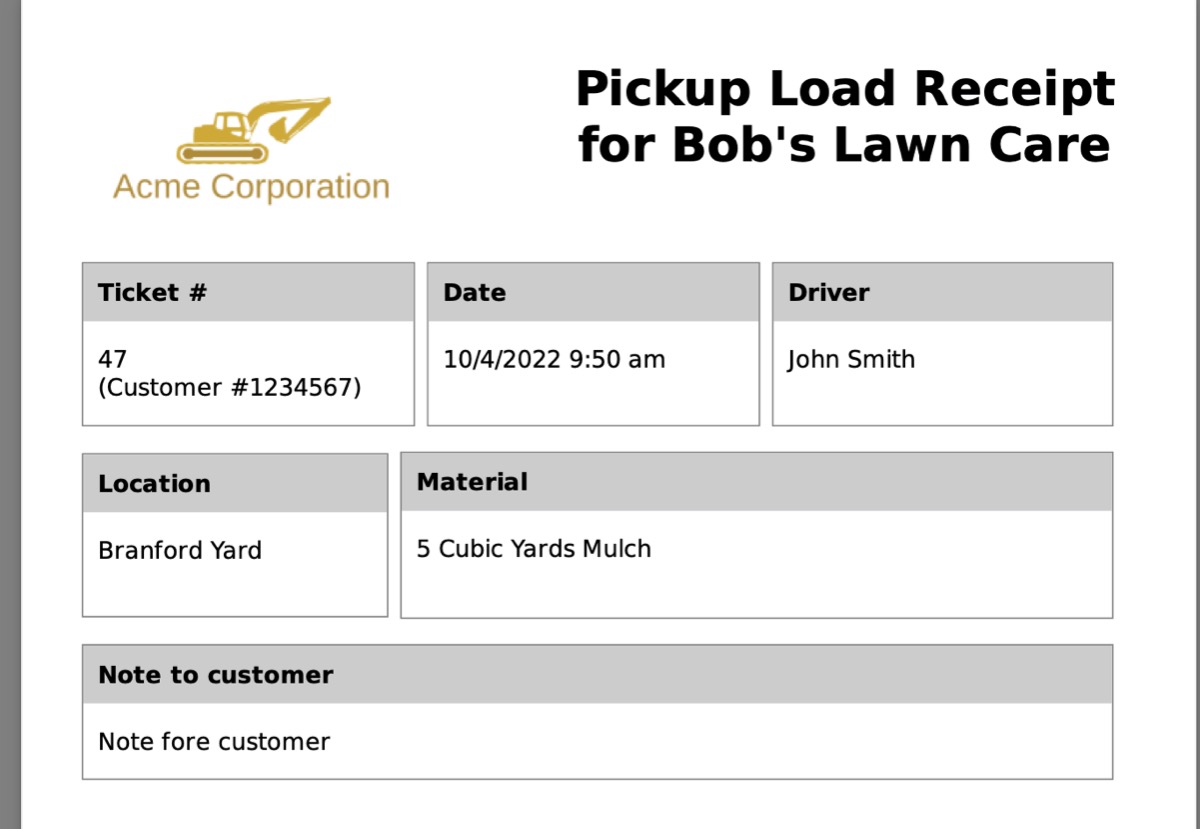Screen dimensions: 1200x829
Task: Click the 5 Cubic Yards Mulch text
Action: tap(534, 549)
